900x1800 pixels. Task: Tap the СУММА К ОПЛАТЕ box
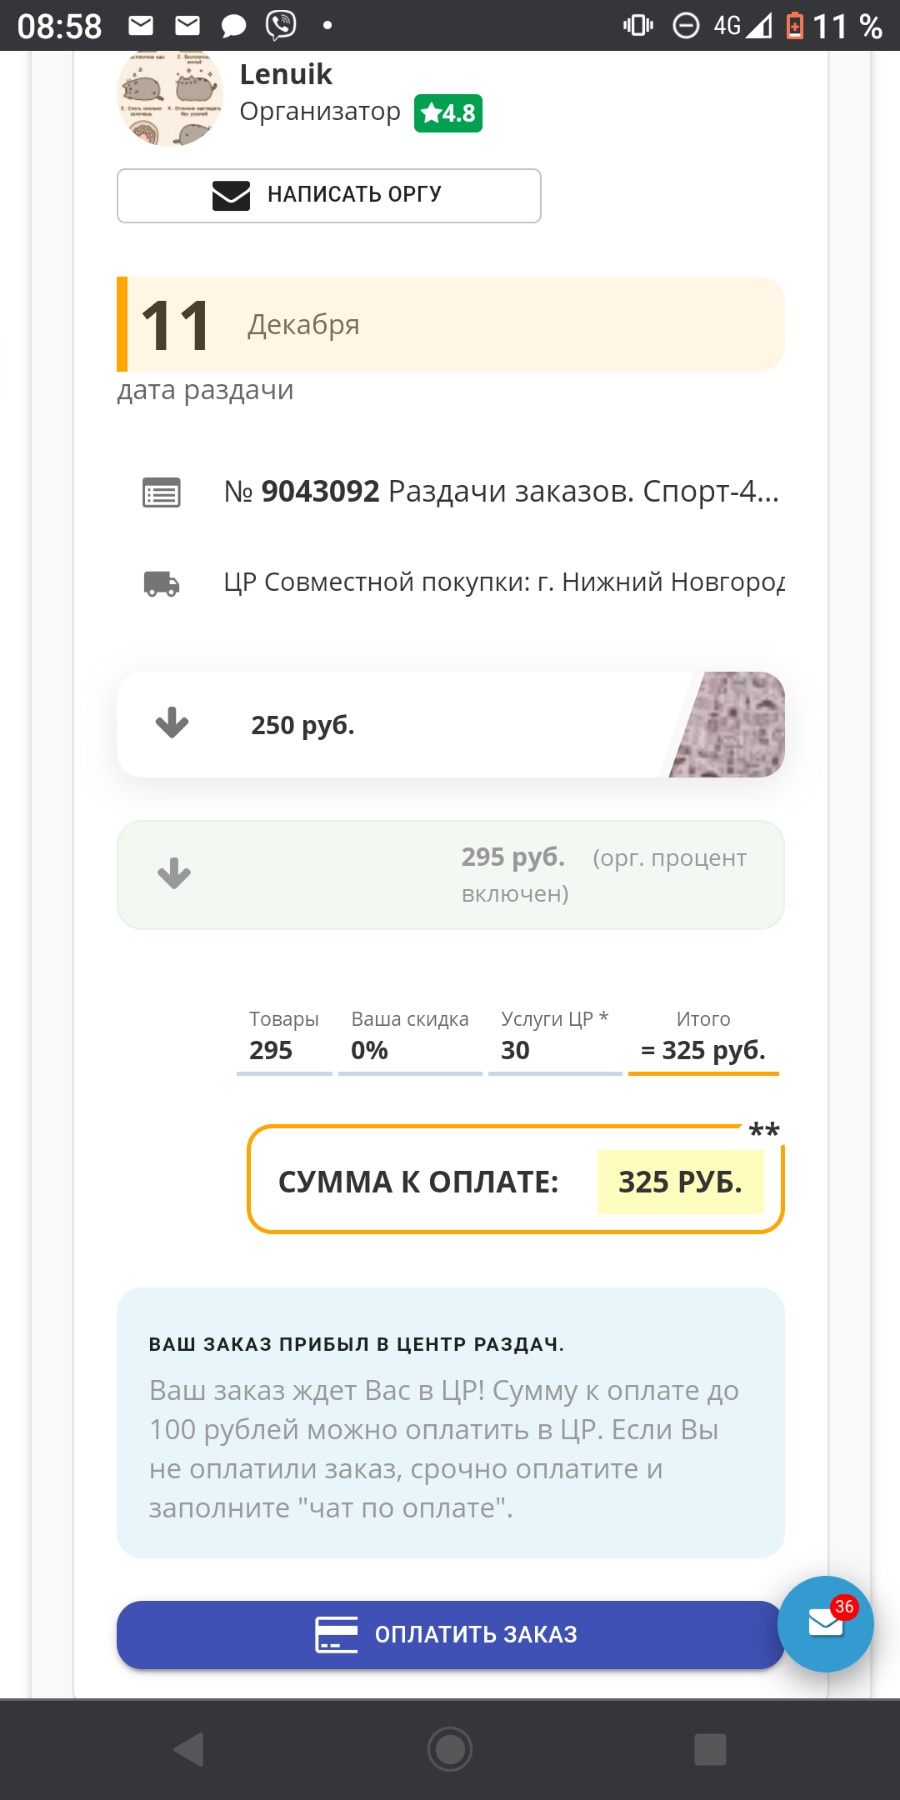pyautogui.click(x=515, y=1181)
